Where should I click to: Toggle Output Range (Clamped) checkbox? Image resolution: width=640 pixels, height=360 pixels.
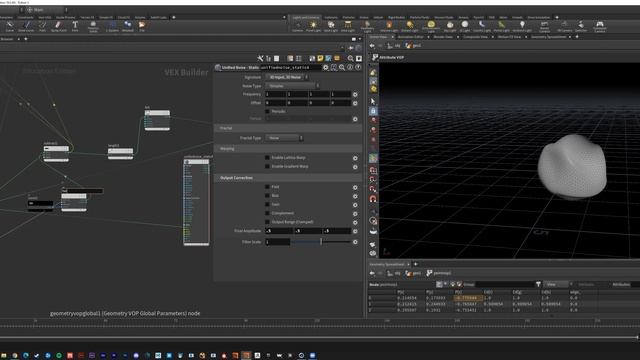click(x=267, y=222)
